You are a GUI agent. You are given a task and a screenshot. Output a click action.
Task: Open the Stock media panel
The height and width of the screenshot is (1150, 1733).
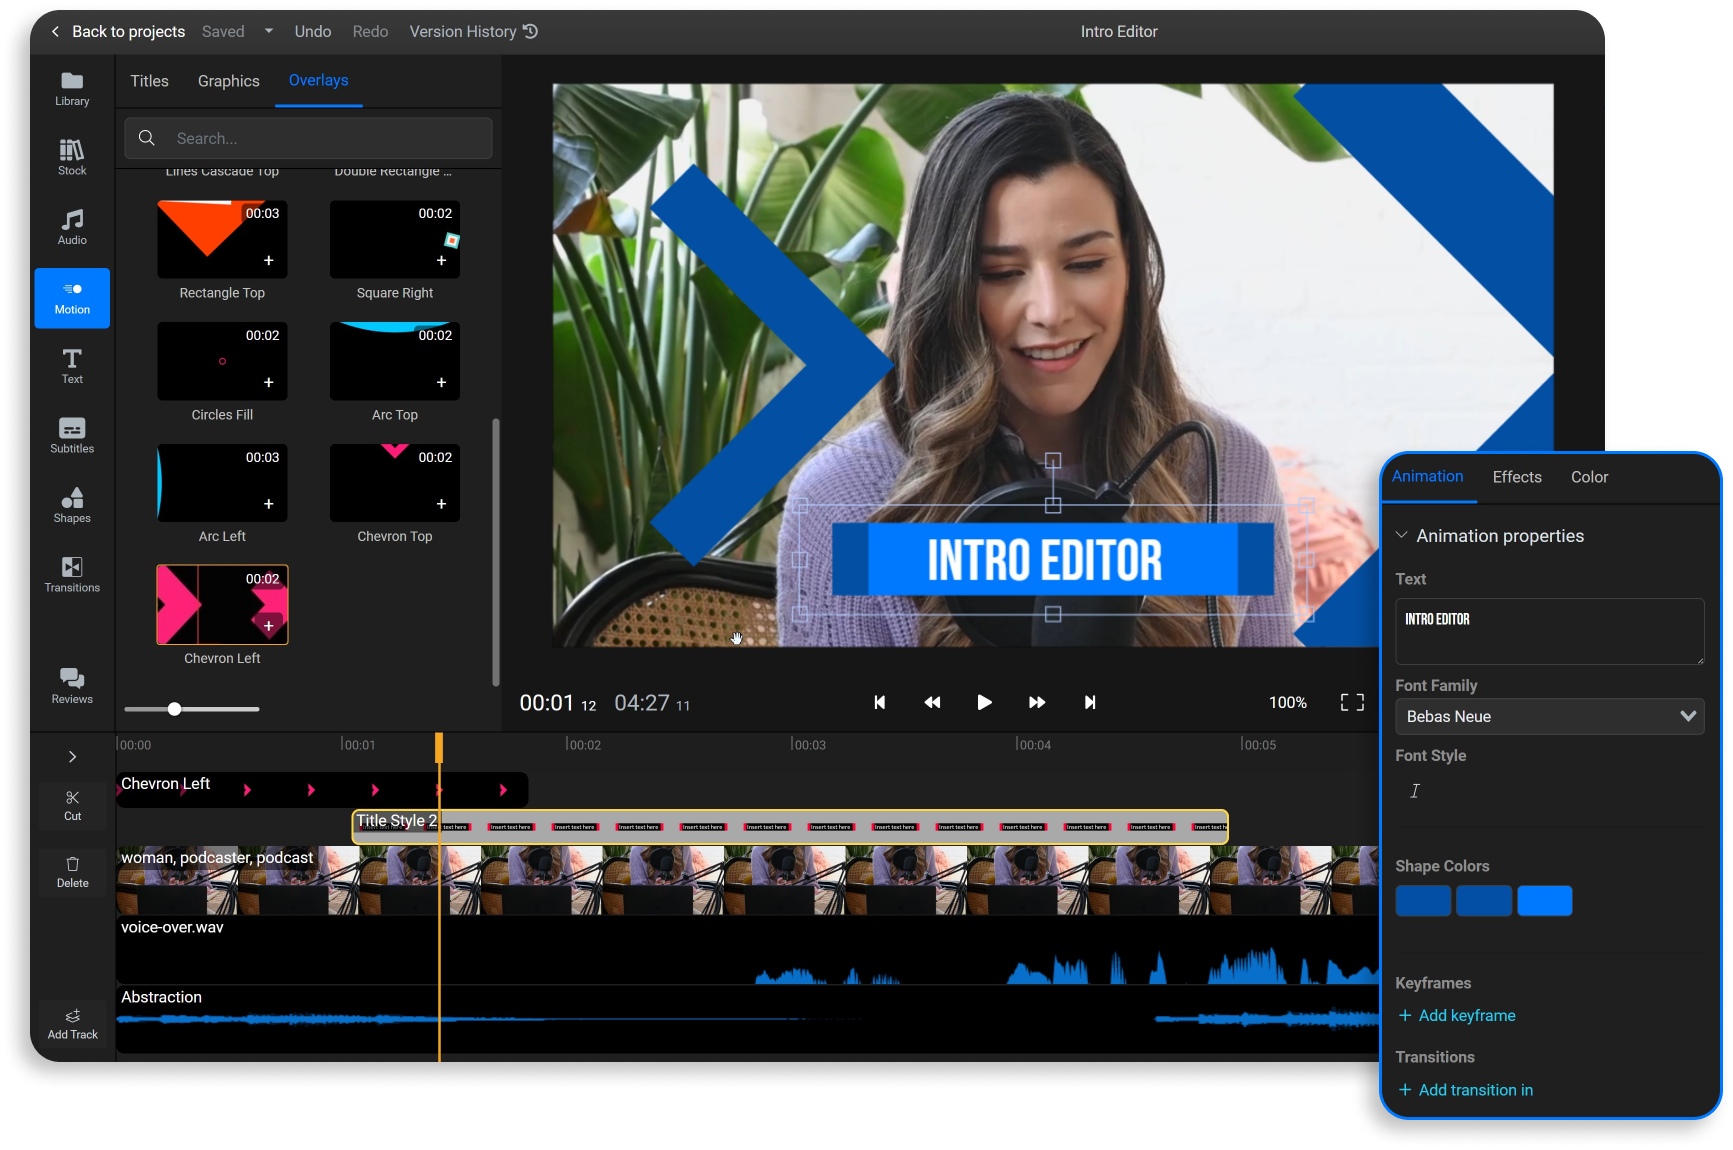click(71, 157)
